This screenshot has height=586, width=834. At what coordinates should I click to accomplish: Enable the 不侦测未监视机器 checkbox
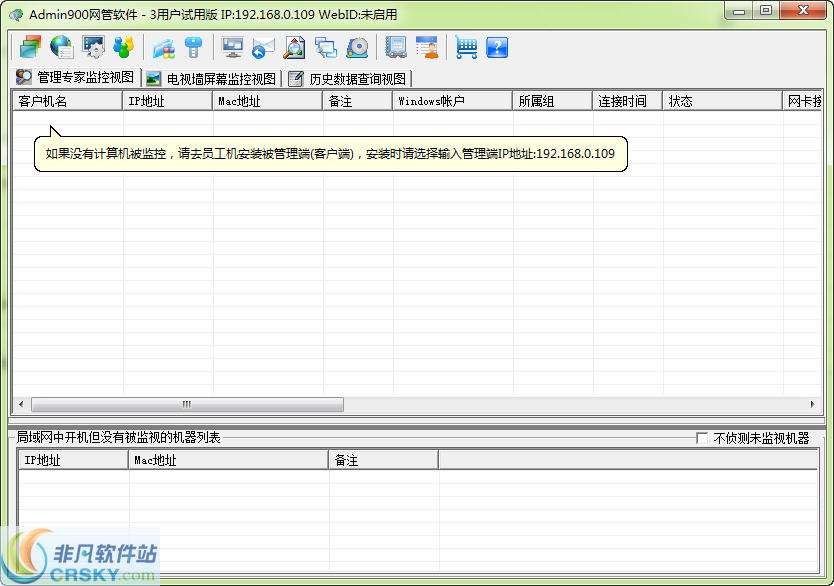pos(702,438)
